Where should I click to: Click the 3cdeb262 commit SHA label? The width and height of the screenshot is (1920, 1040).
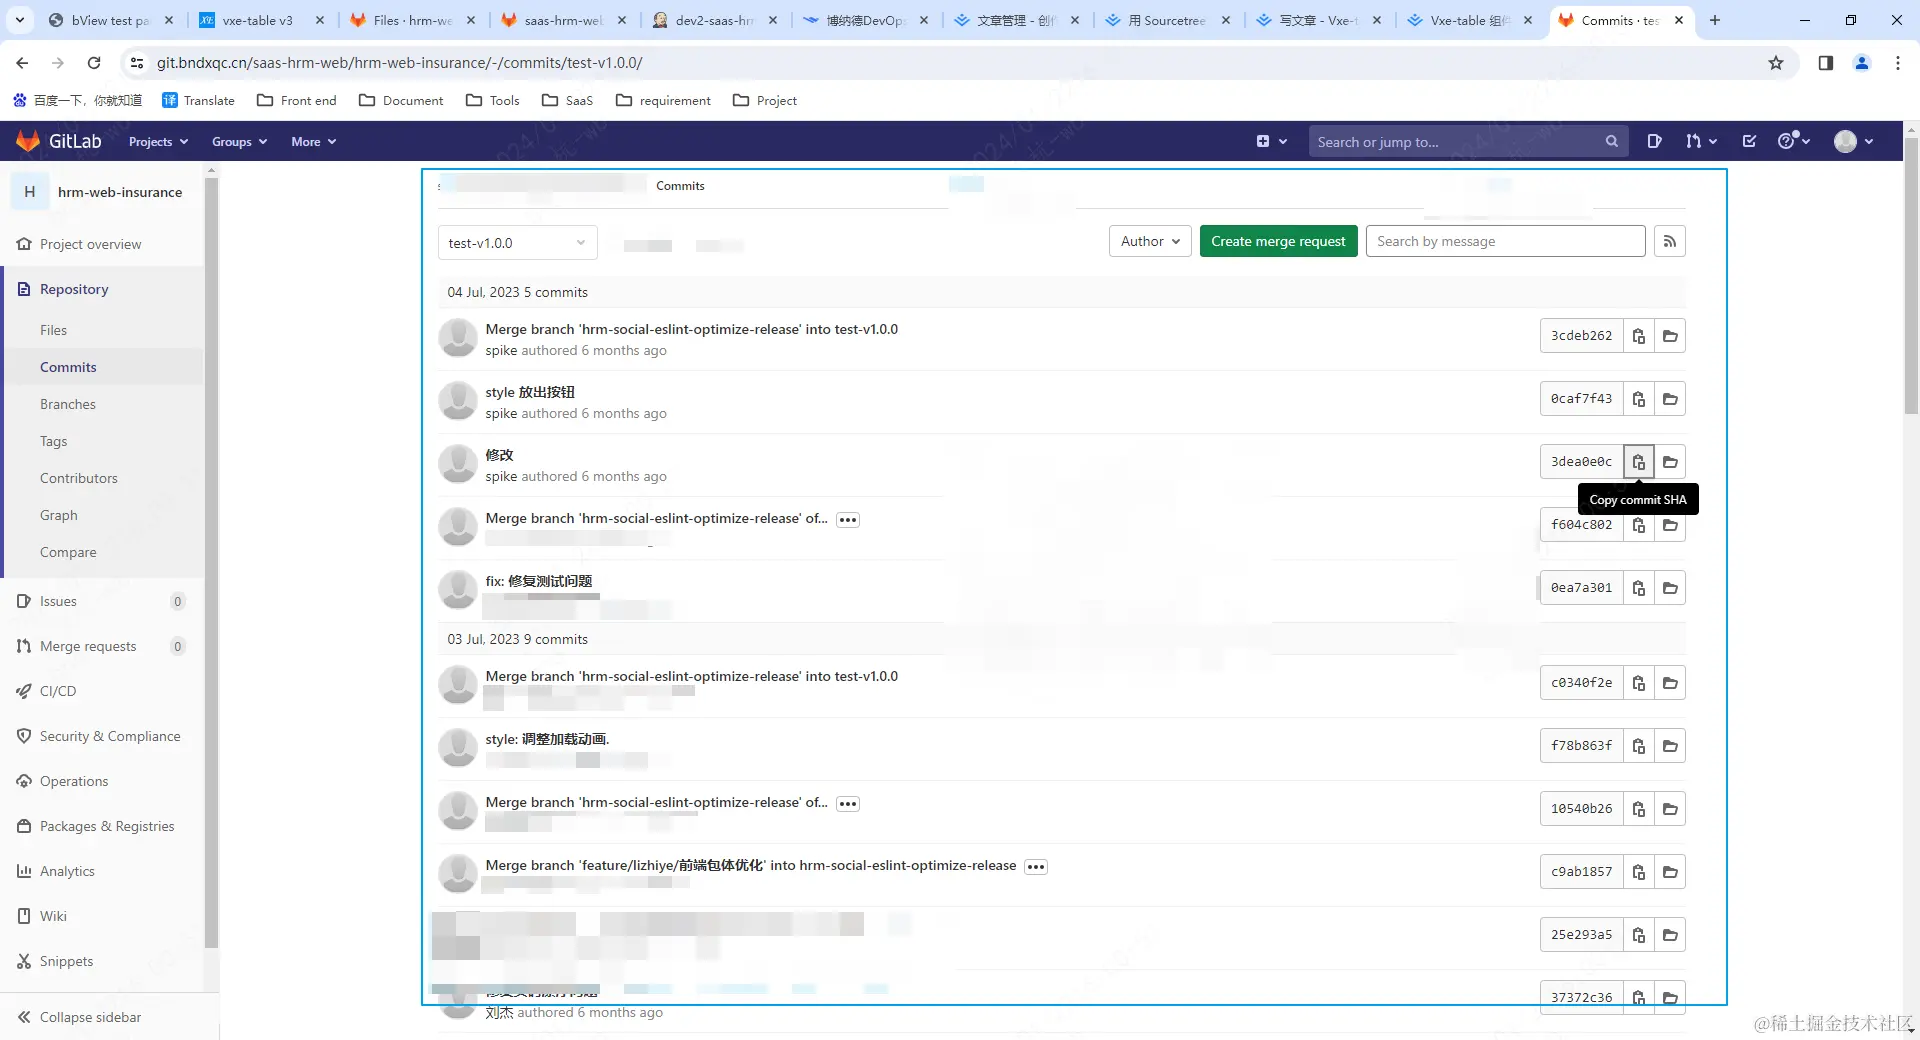pyautogui.click(x=1581, y=336)
